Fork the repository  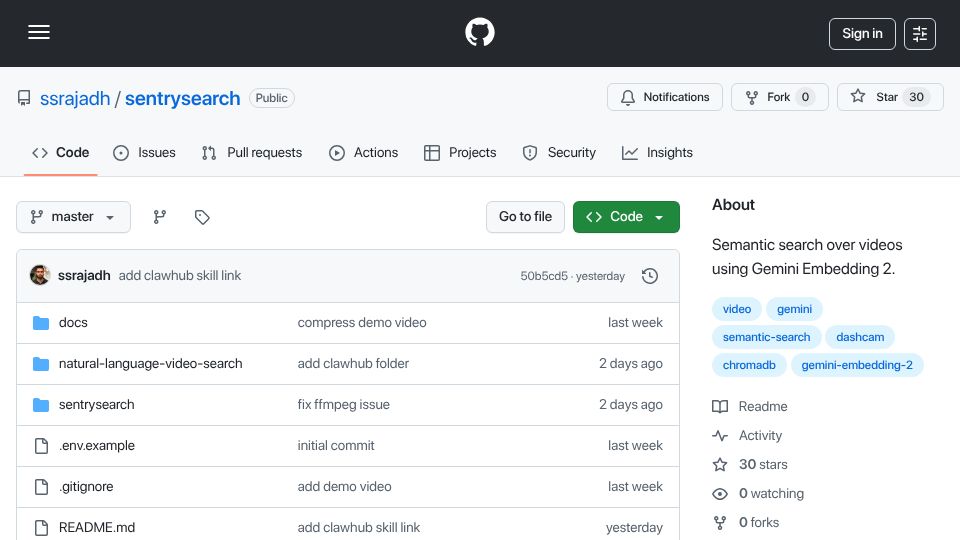tap(779, 97)
